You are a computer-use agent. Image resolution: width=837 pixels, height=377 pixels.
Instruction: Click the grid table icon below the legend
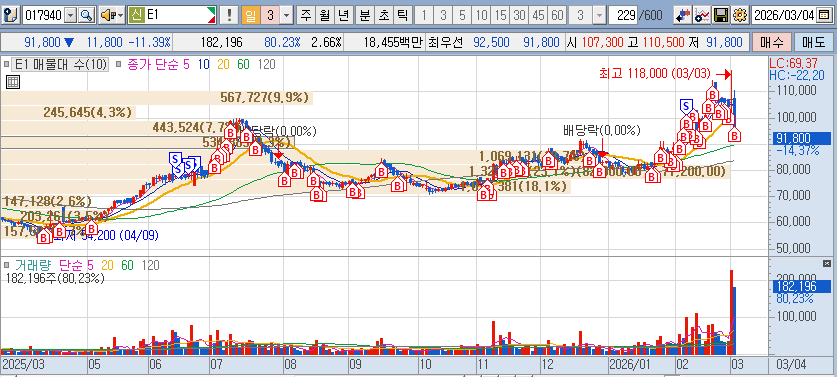(13, 82)
